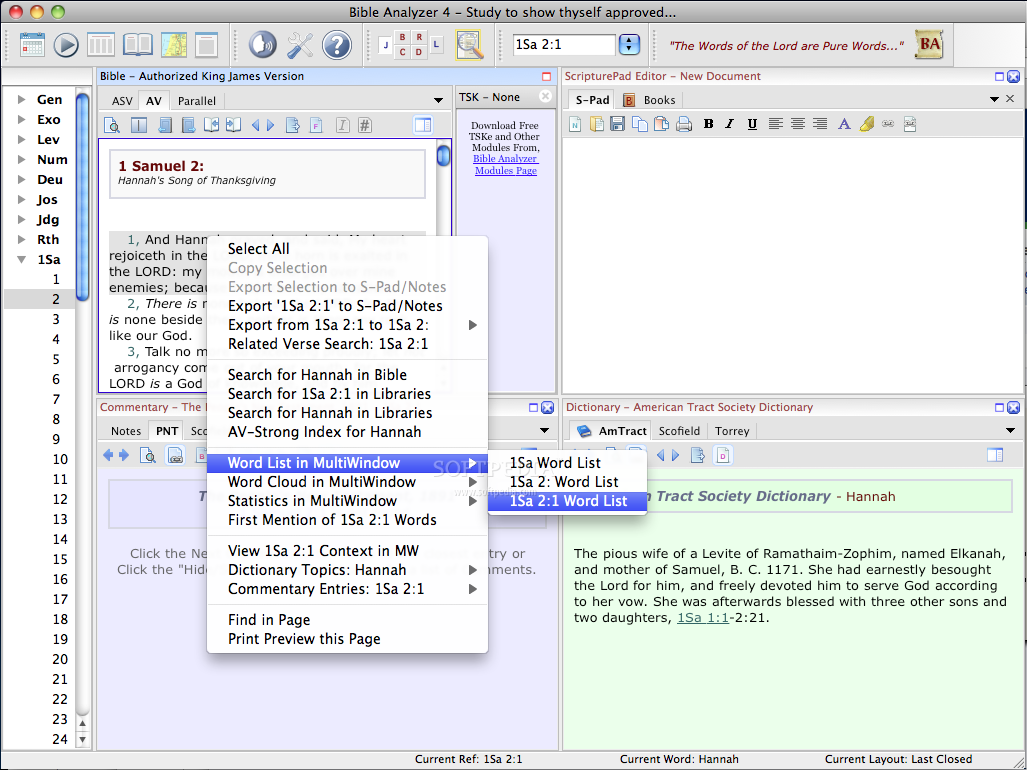Collapse the 1Sa book in tree
The height and width of the screenshot is (770, 1027).
click(x=22, y=260)
